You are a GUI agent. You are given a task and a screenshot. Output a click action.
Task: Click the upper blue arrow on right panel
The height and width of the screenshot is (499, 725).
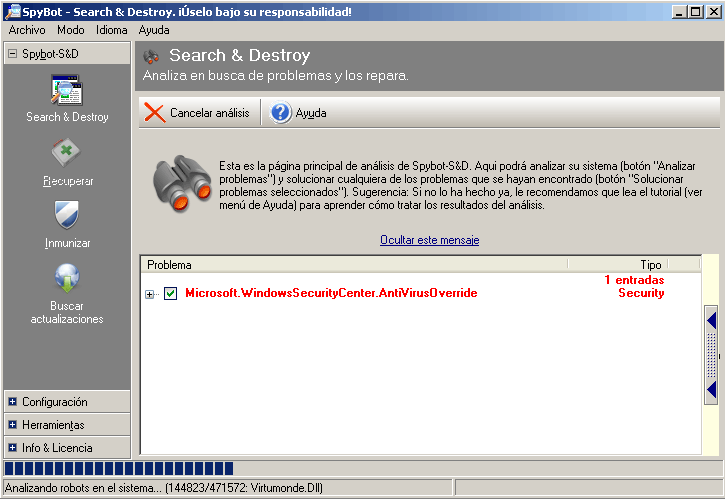[x=711, y=321]
